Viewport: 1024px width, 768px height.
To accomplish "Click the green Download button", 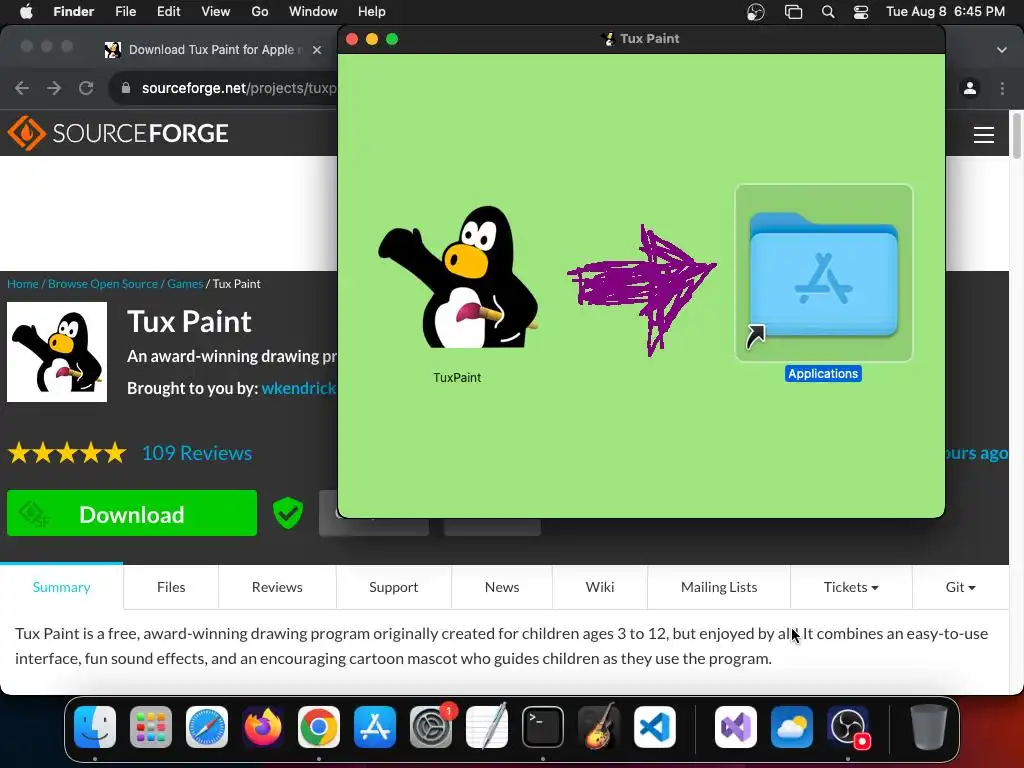I will [132, 513].
